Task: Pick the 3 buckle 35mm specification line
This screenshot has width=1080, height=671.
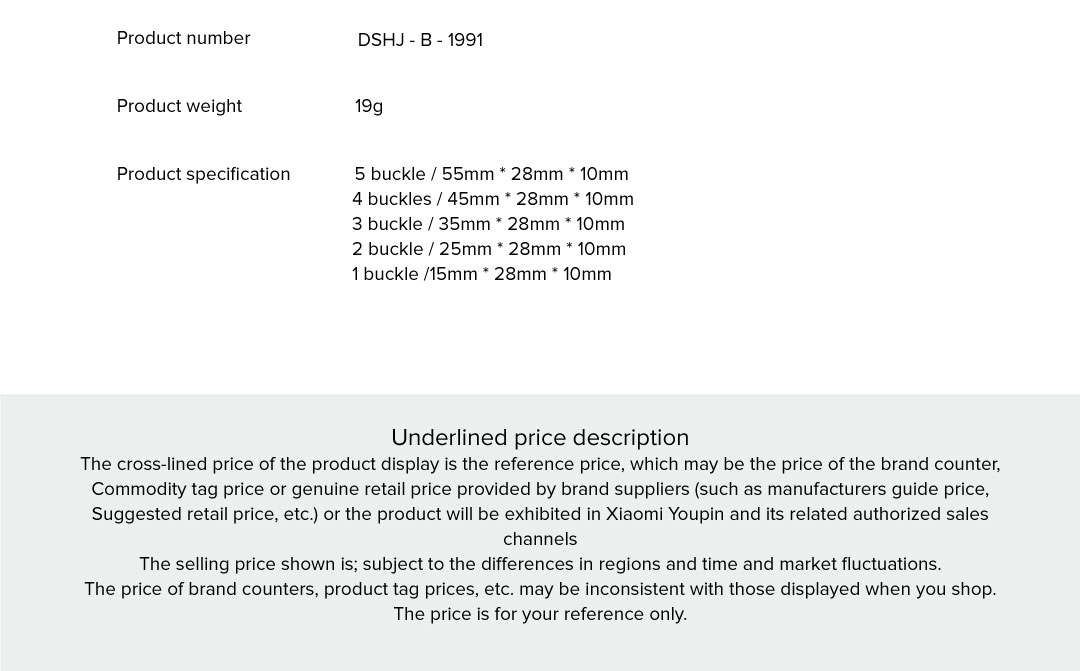Action: tap(488, 224)
